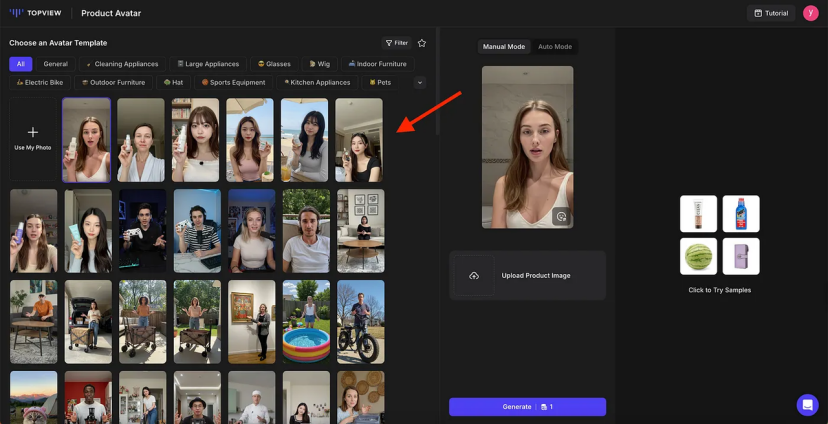The image size is (828, 424).
Task: Filter by Sports Equipment category
Action: coord(233,82)
